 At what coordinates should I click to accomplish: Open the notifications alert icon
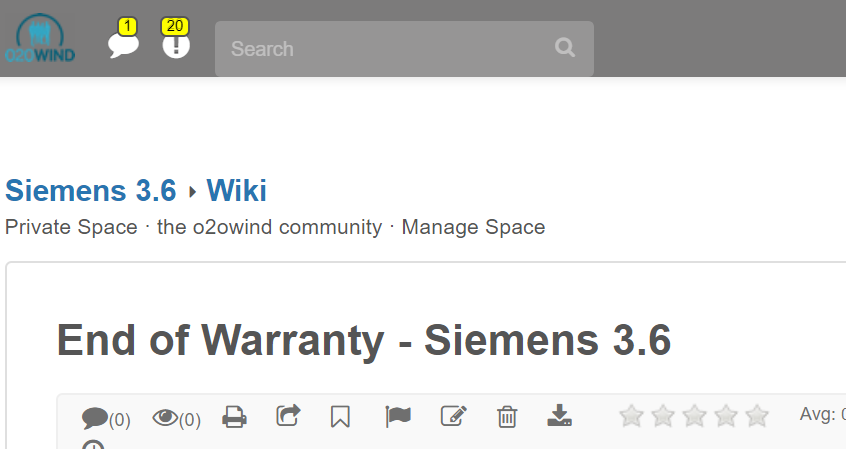point(176,45)
